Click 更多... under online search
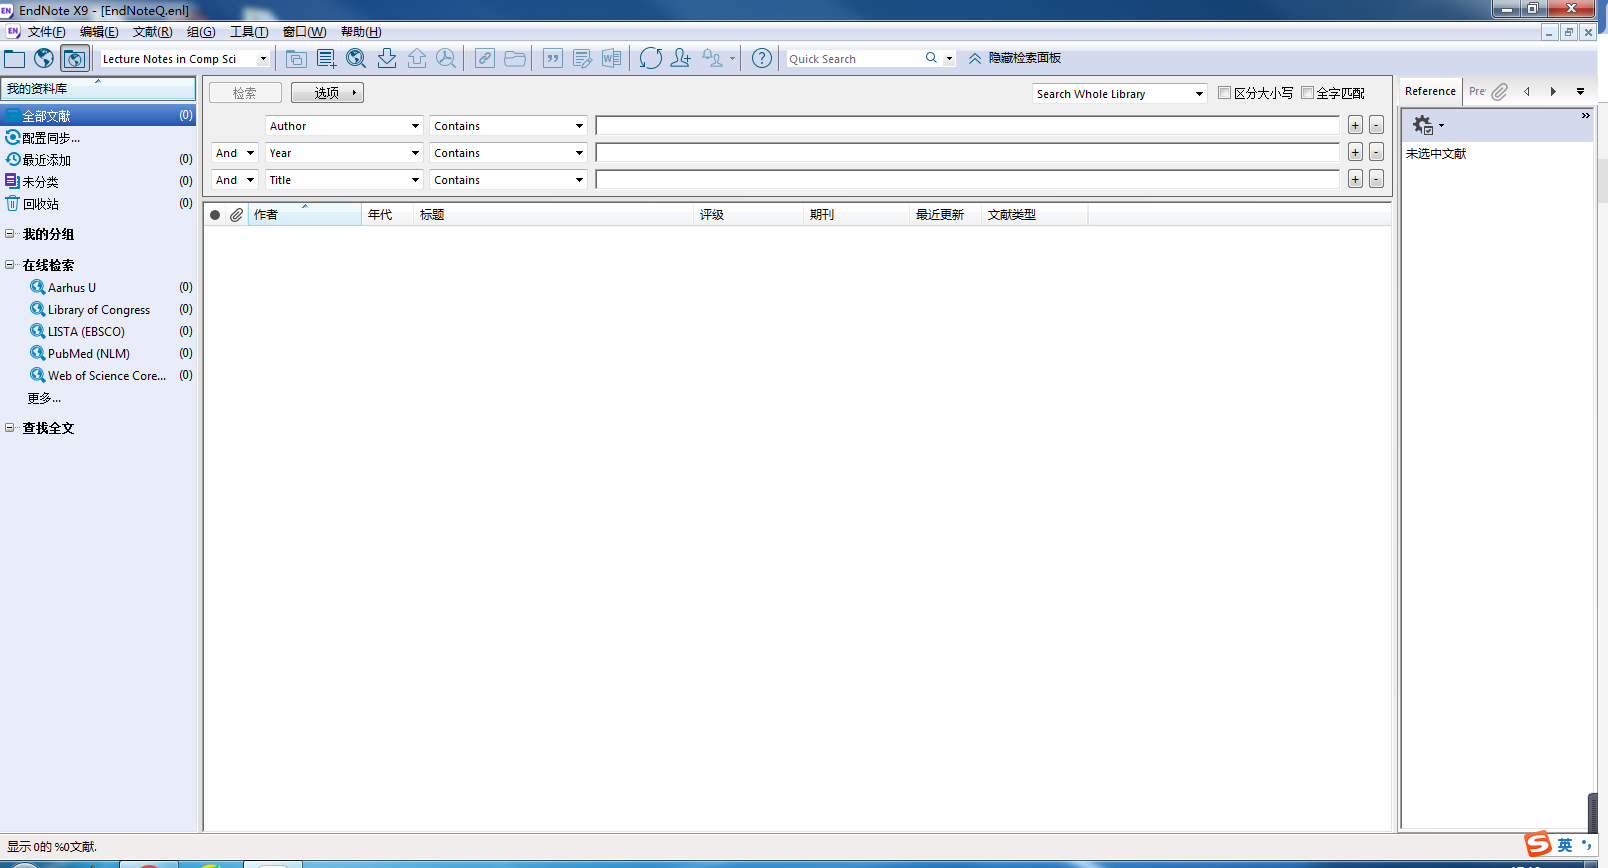Viewport: 1608px width, 868px height. pos(44,398)
